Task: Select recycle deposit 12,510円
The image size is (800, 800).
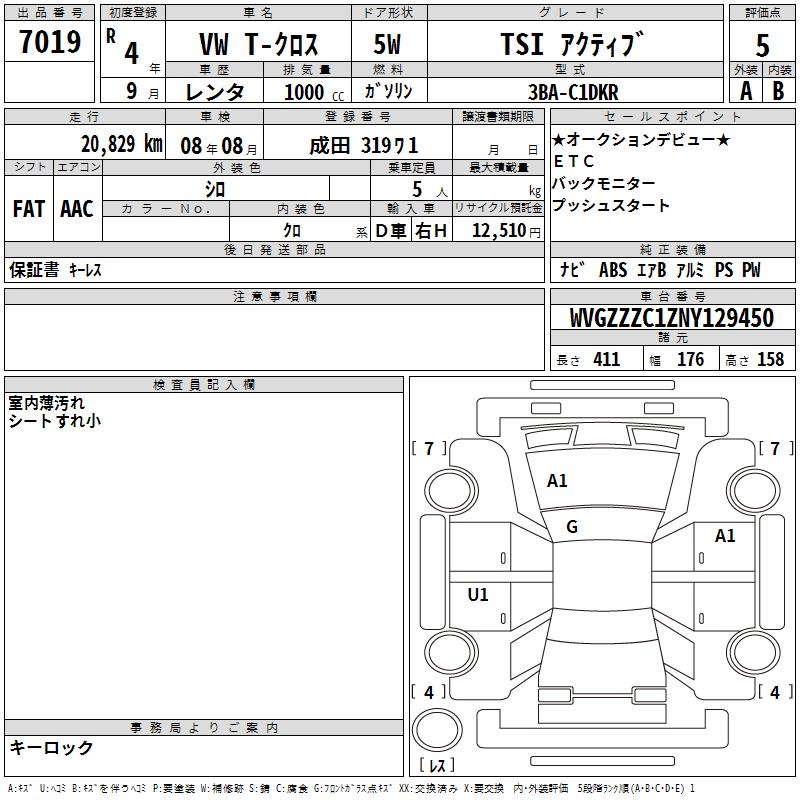Action: click(506, 231)
